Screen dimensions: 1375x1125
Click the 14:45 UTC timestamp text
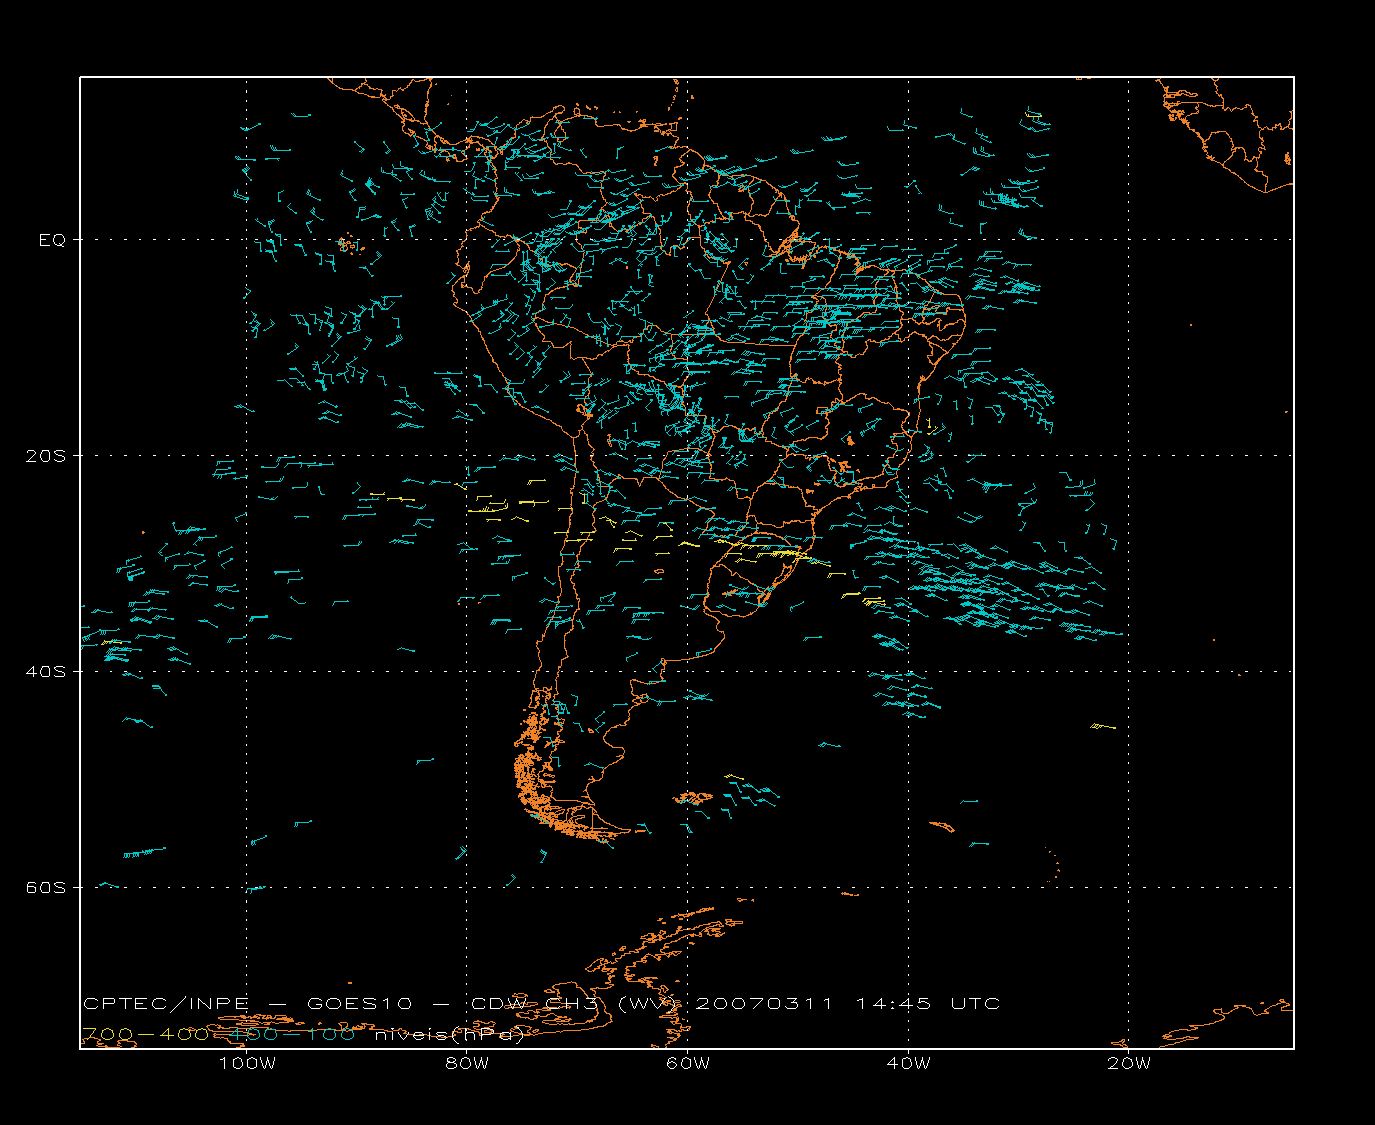pyautogui.click(x=928, y=1003)
